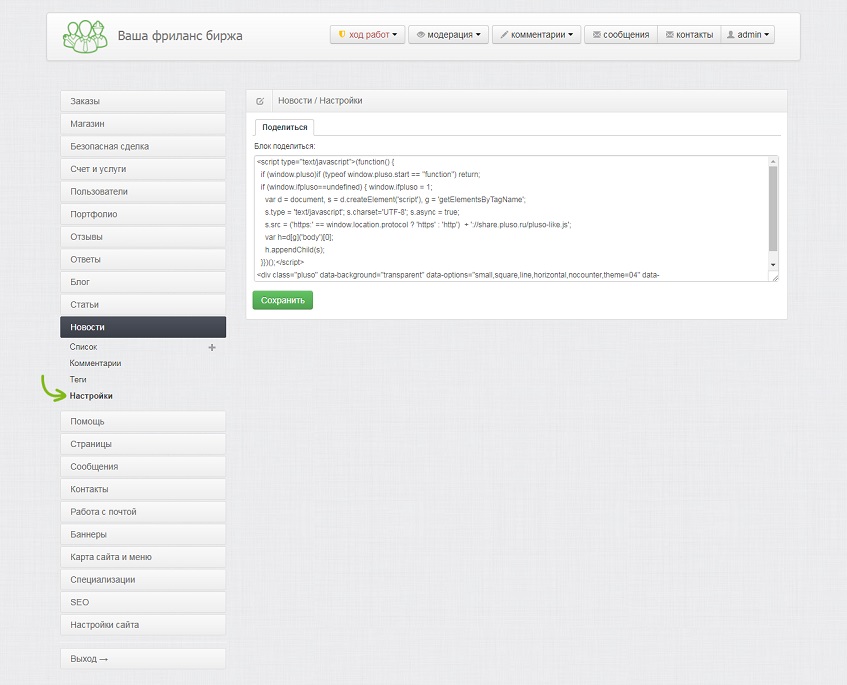This screenshot has width=847, height=685.
Task: Open the Теги submenu item
Action: [78, 379]
